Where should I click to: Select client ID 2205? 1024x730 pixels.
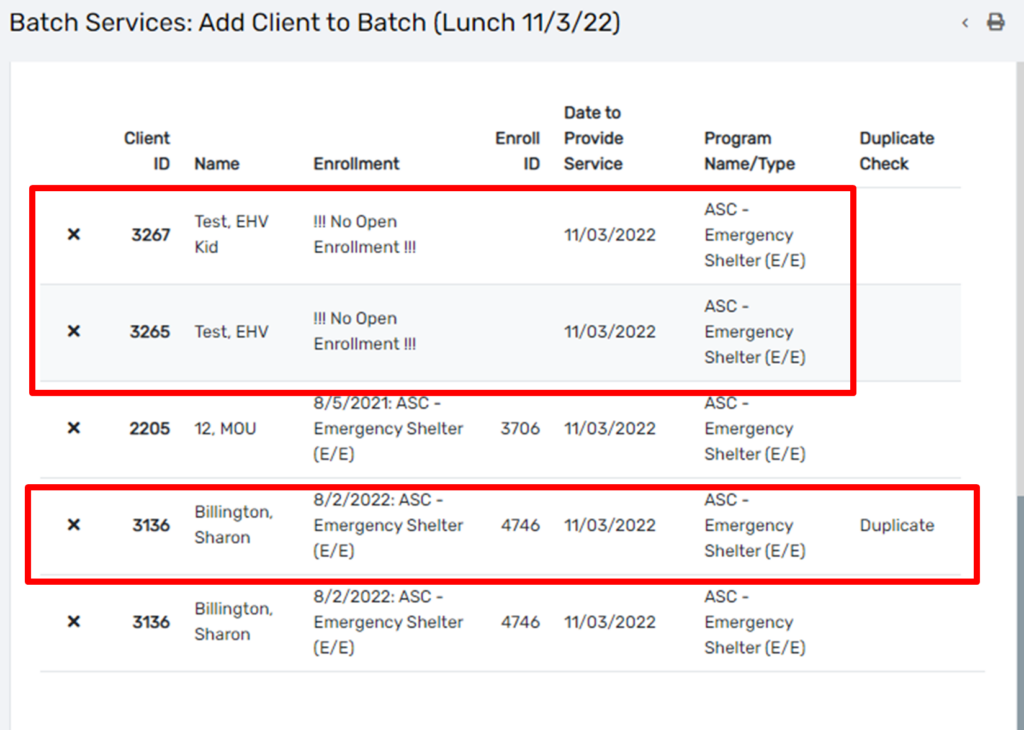click(150, 428)
